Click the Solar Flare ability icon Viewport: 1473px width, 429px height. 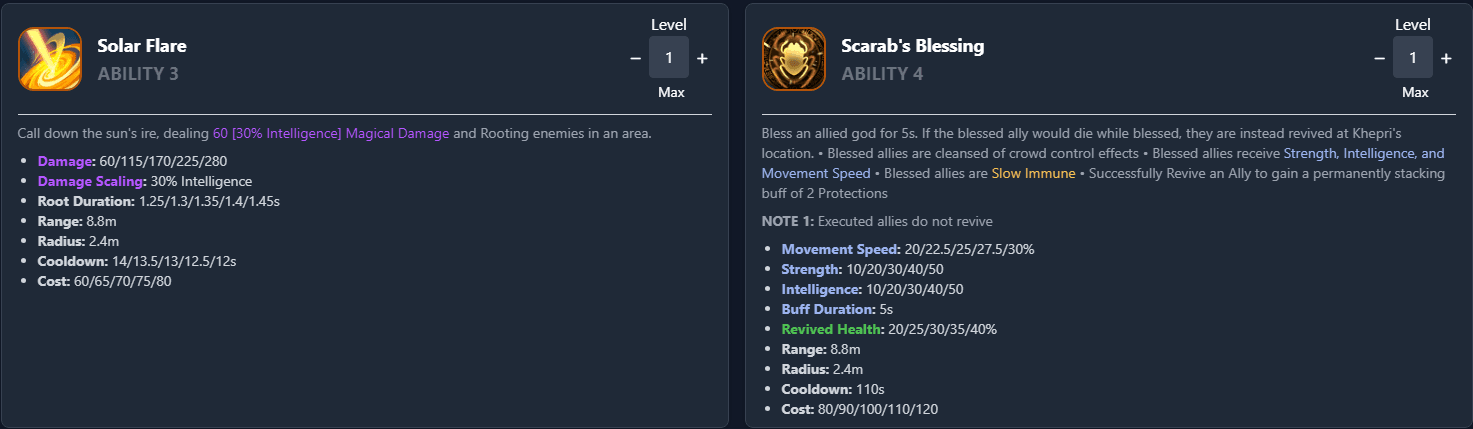(x=50, y=58)
